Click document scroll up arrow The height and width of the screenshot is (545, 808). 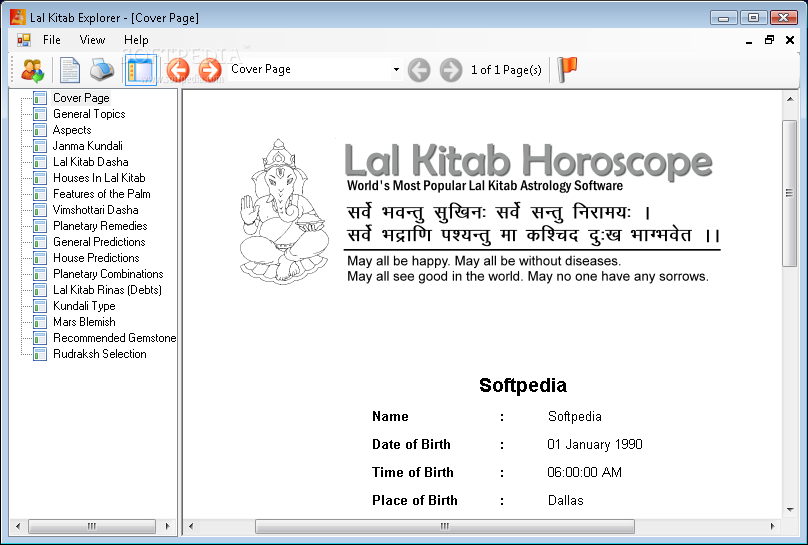coord(790,99)
